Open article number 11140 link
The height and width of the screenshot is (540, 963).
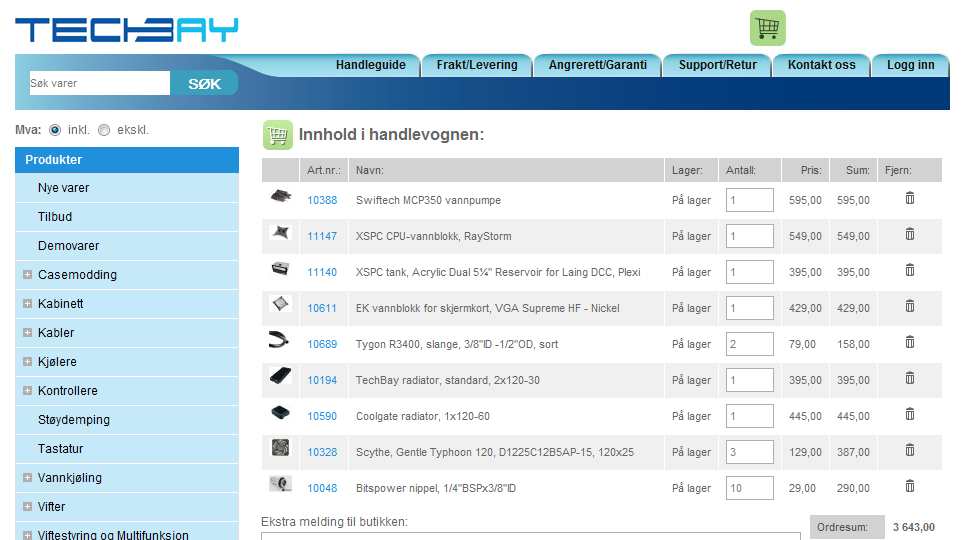[322, 272]
